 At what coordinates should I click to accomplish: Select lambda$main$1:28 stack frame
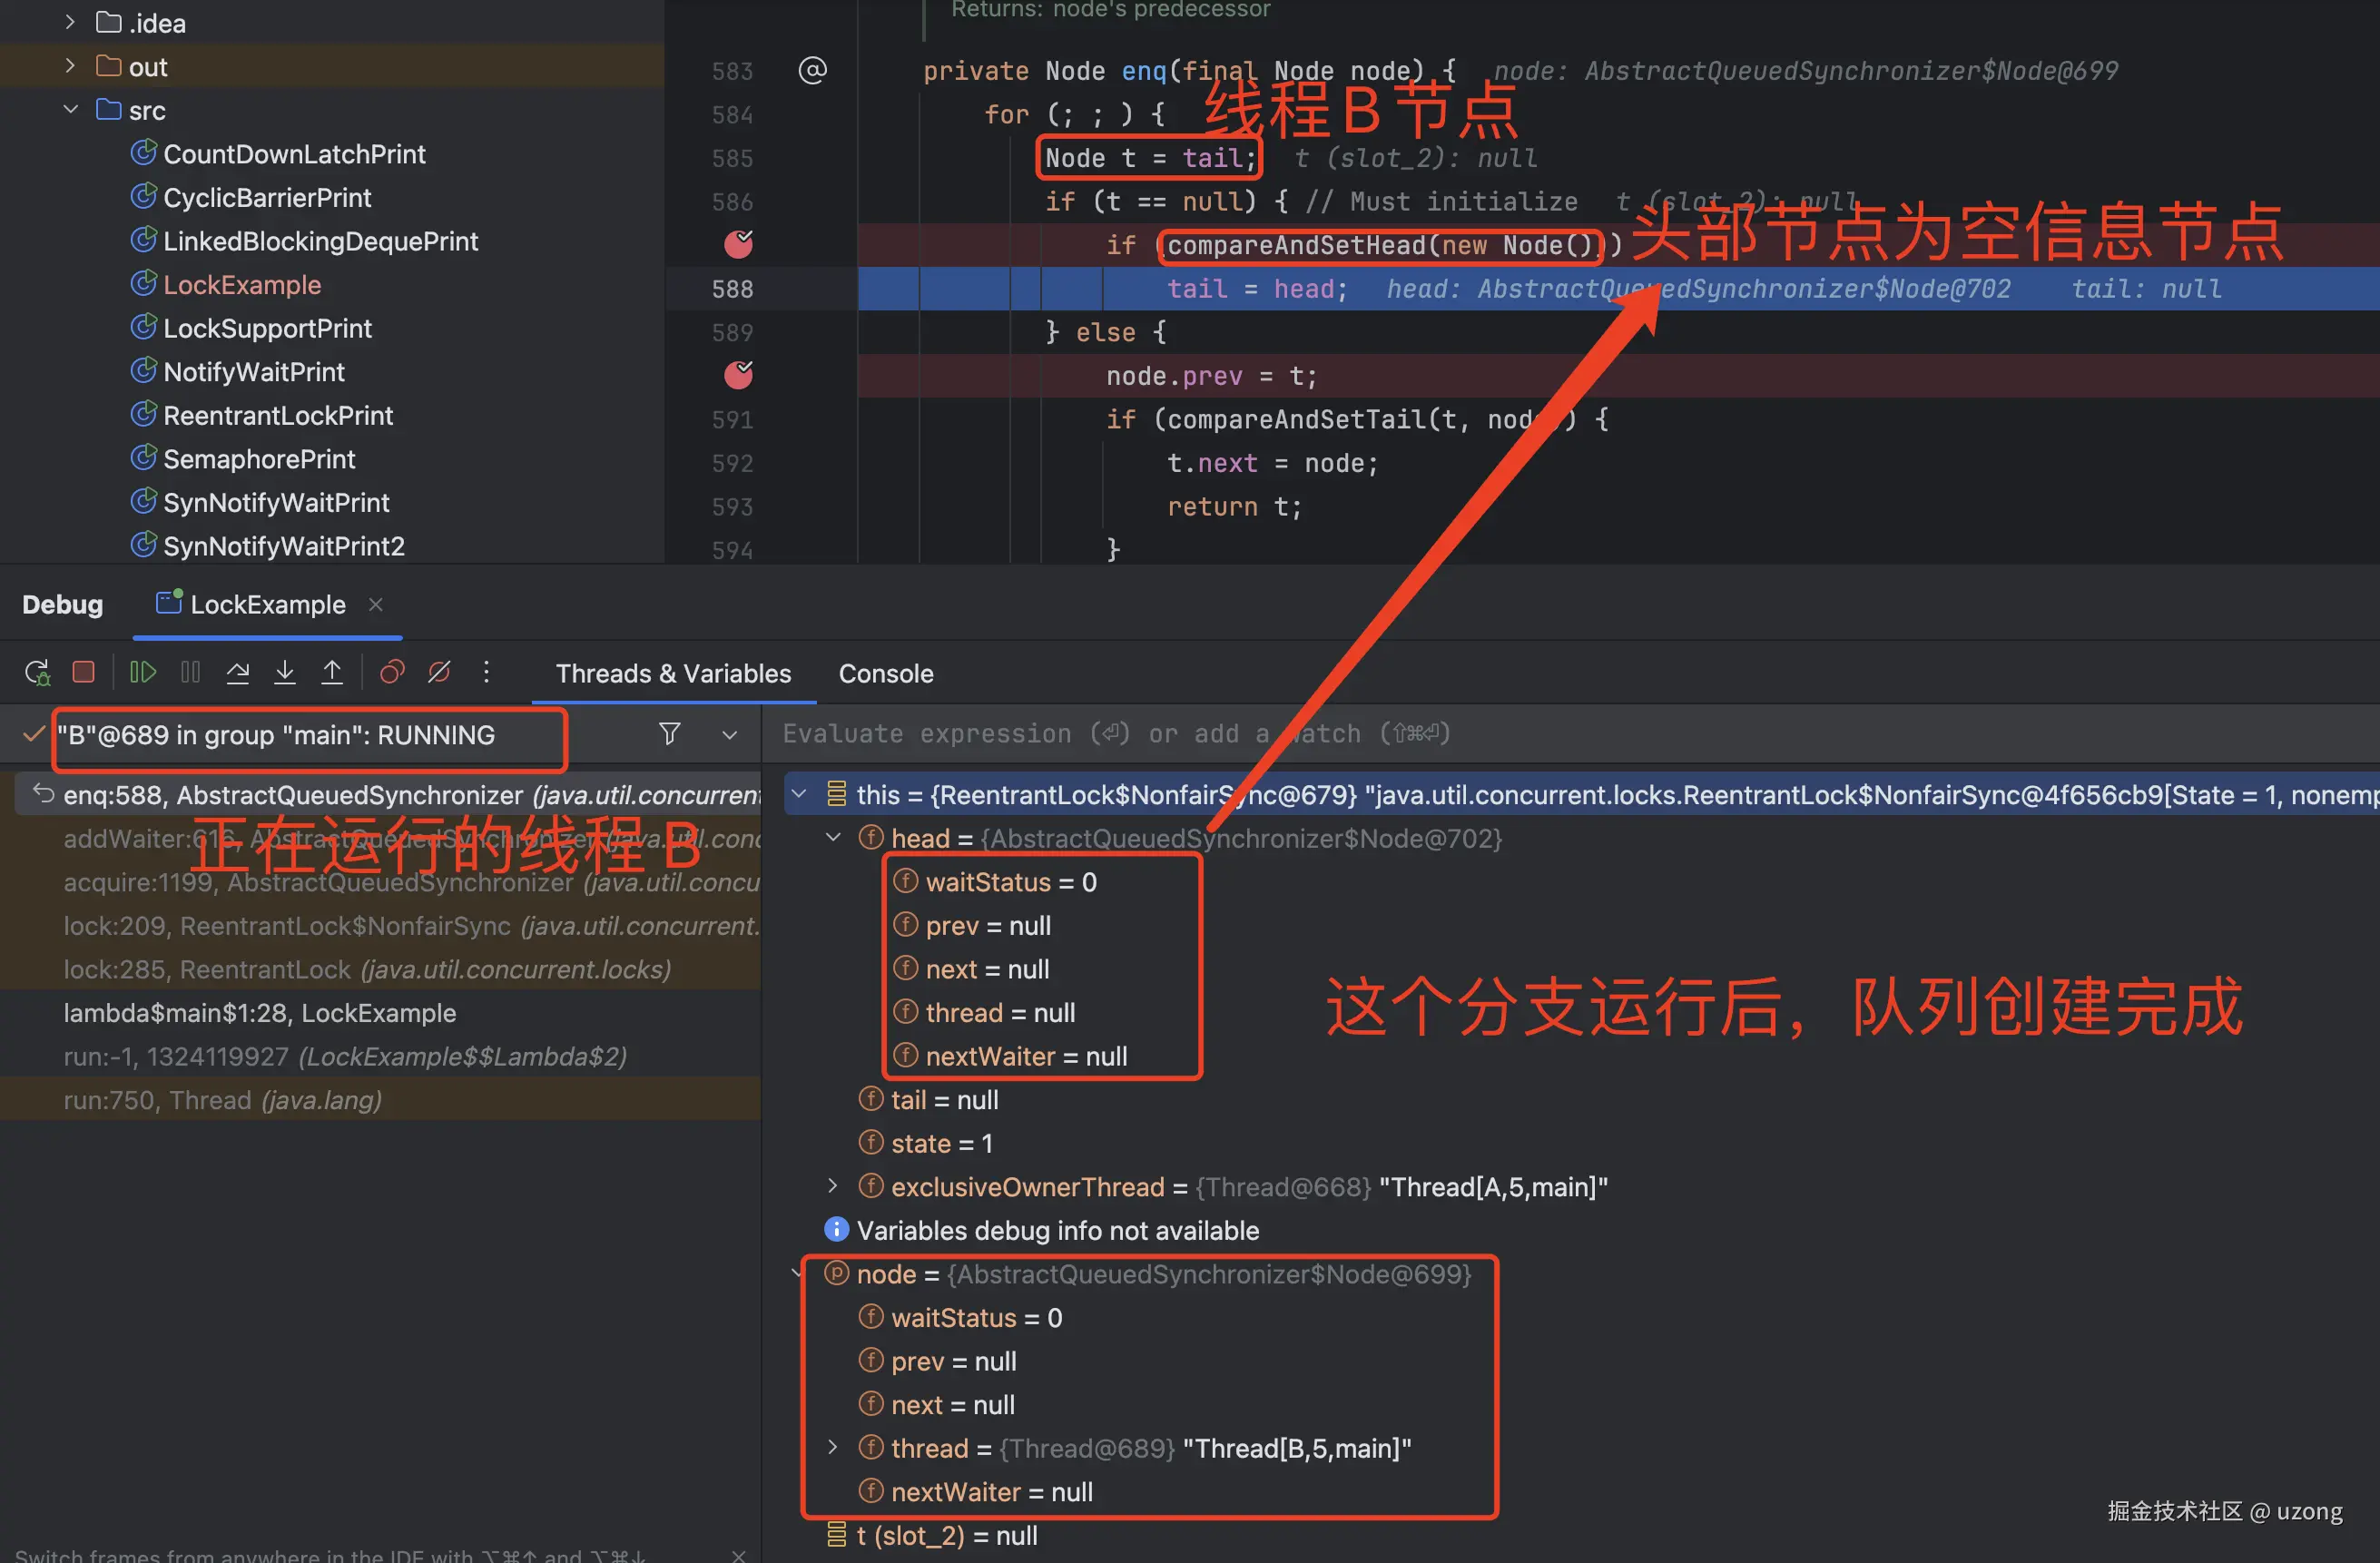point(260,1013)
